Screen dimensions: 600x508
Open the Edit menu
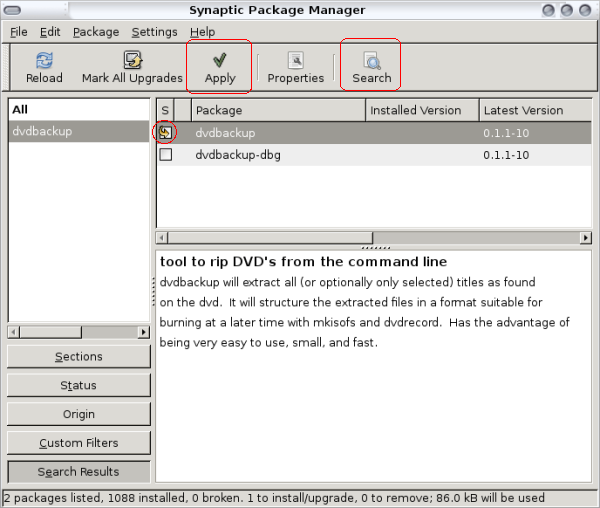pos(50,32)
